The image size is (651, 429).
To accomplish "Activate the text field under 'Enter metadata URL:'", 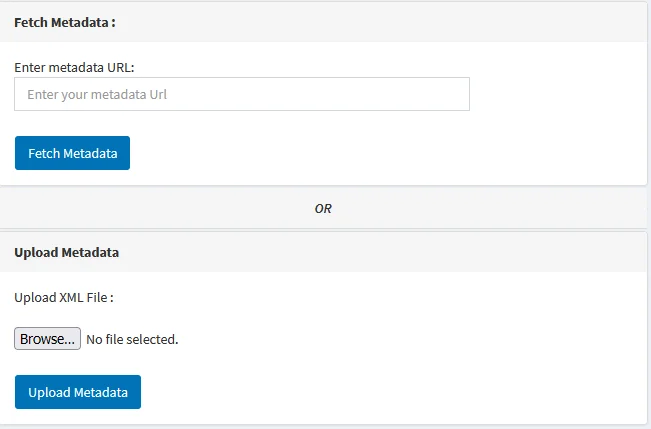I will click(x=242, y=94).
